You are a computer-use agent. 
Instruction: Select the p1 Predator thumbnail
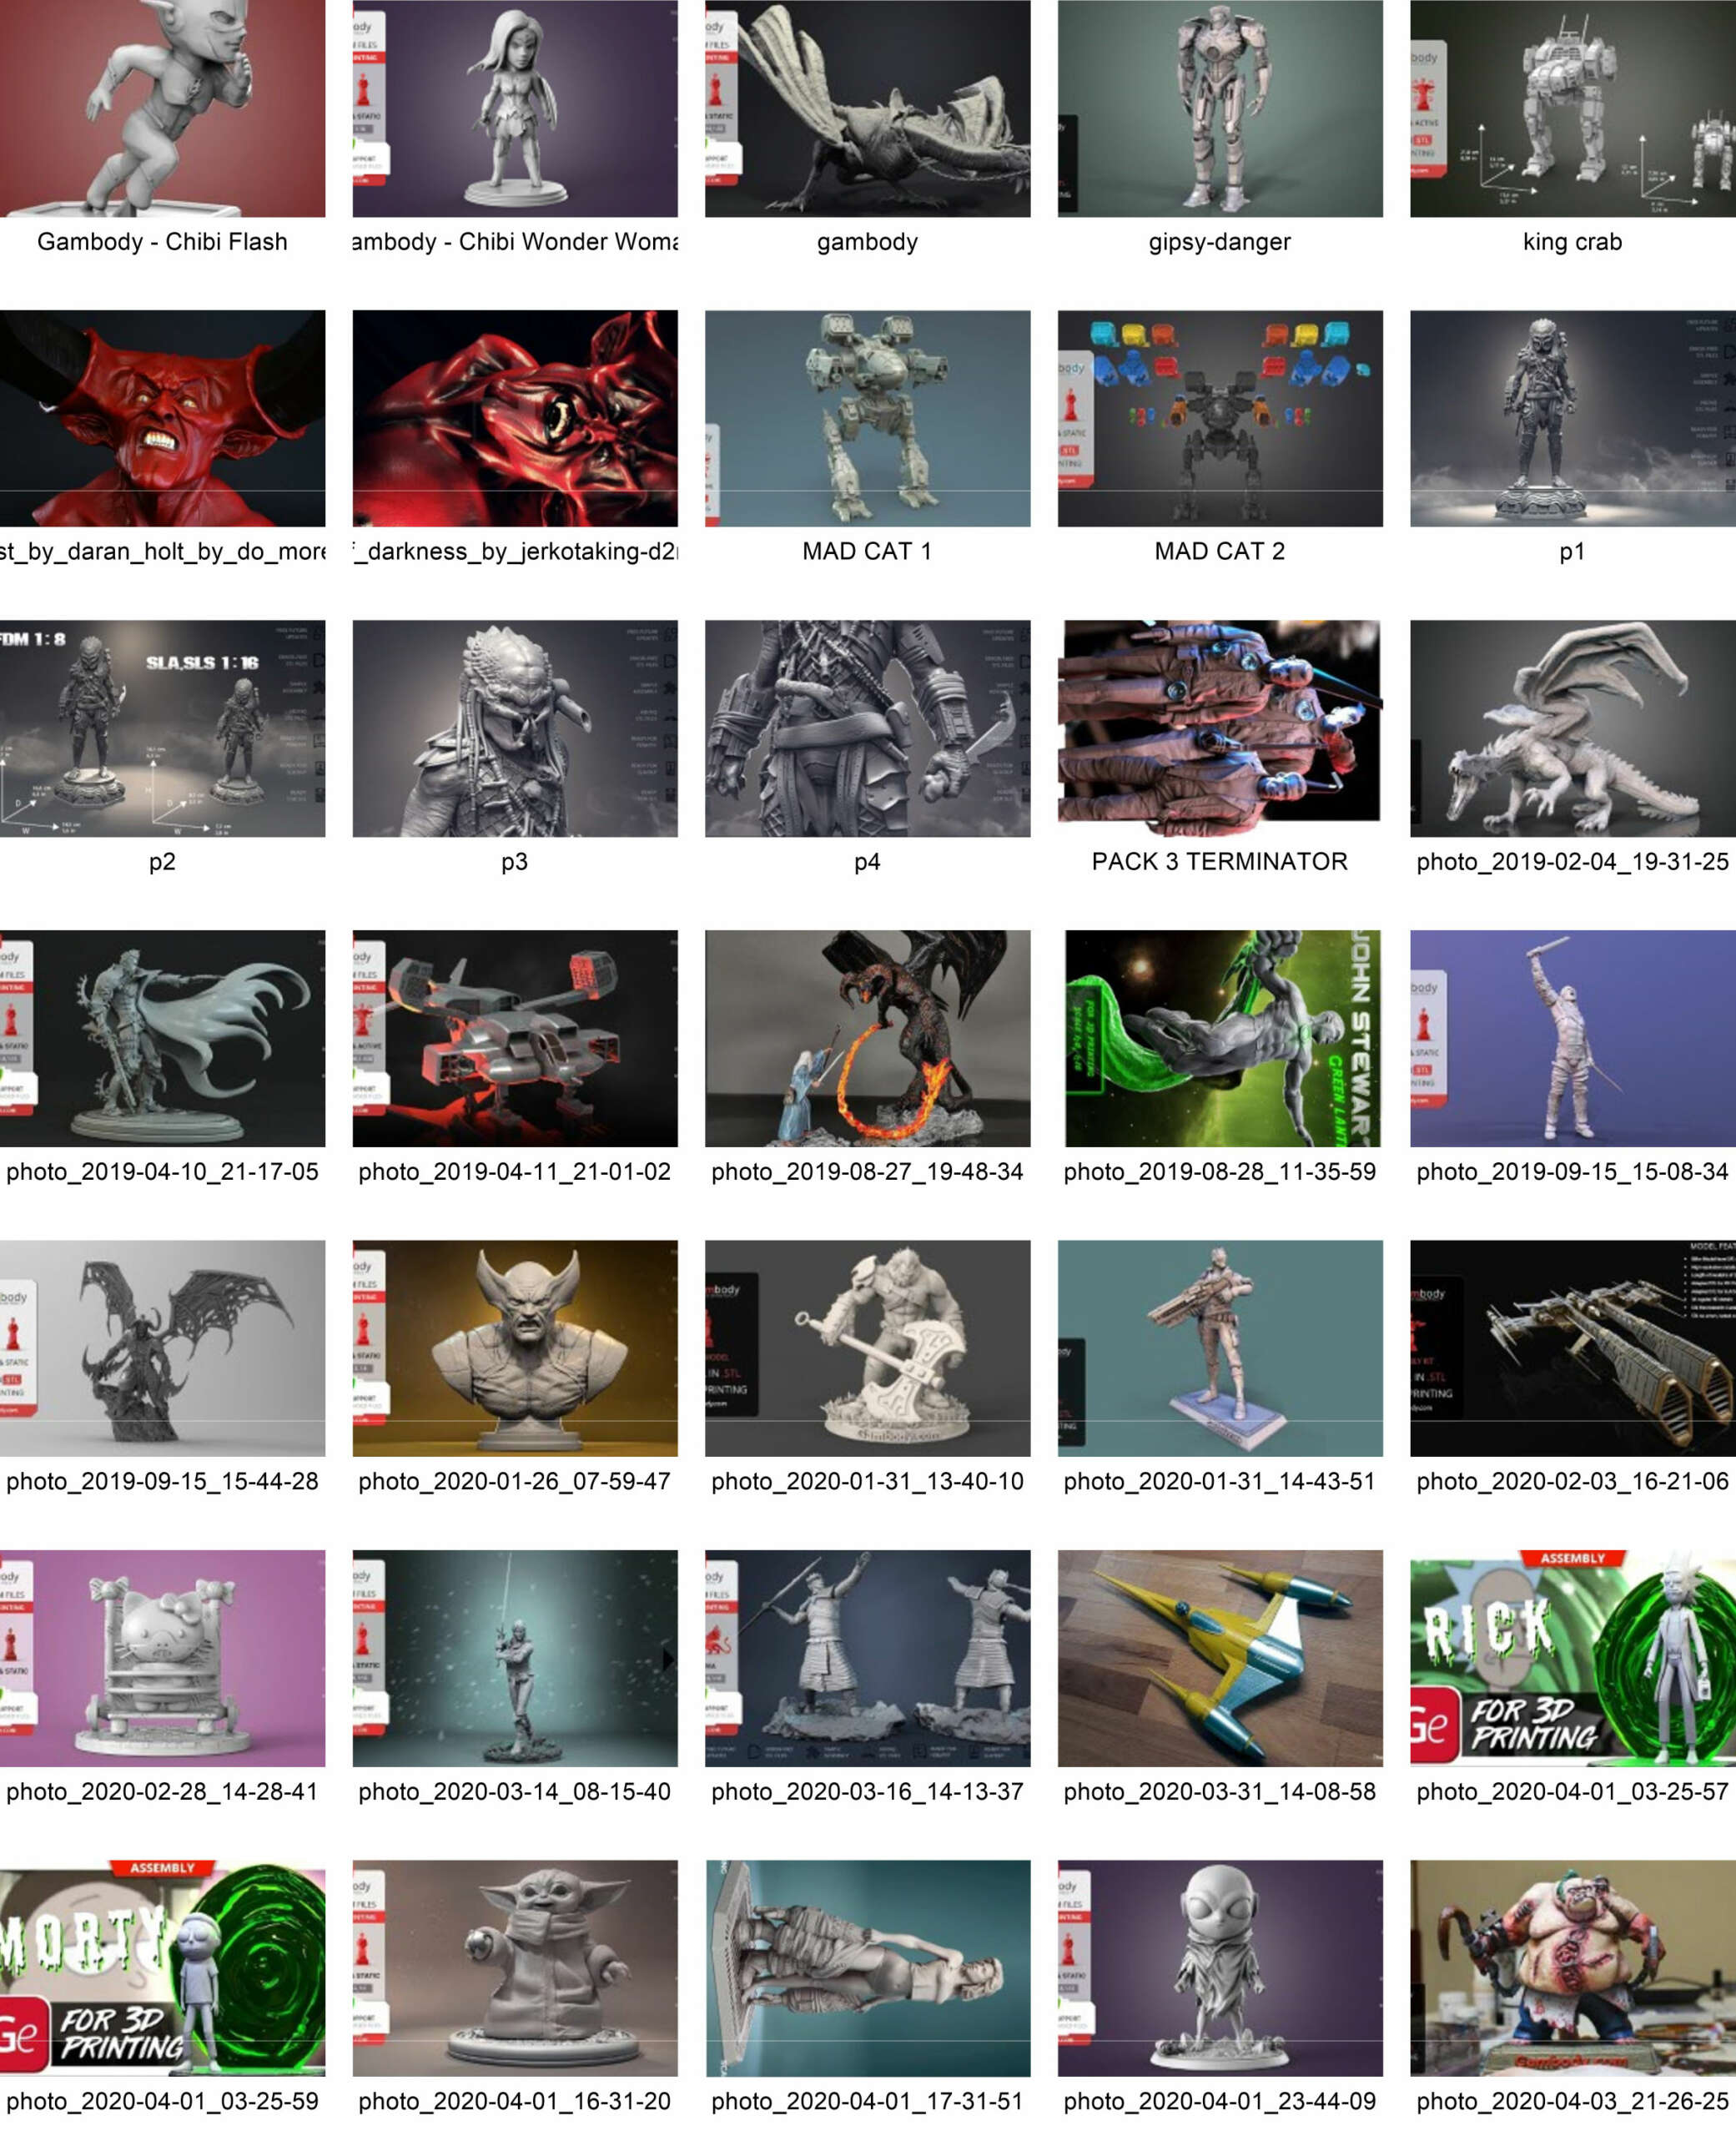pyautogui.click(x=1573, y=418)
